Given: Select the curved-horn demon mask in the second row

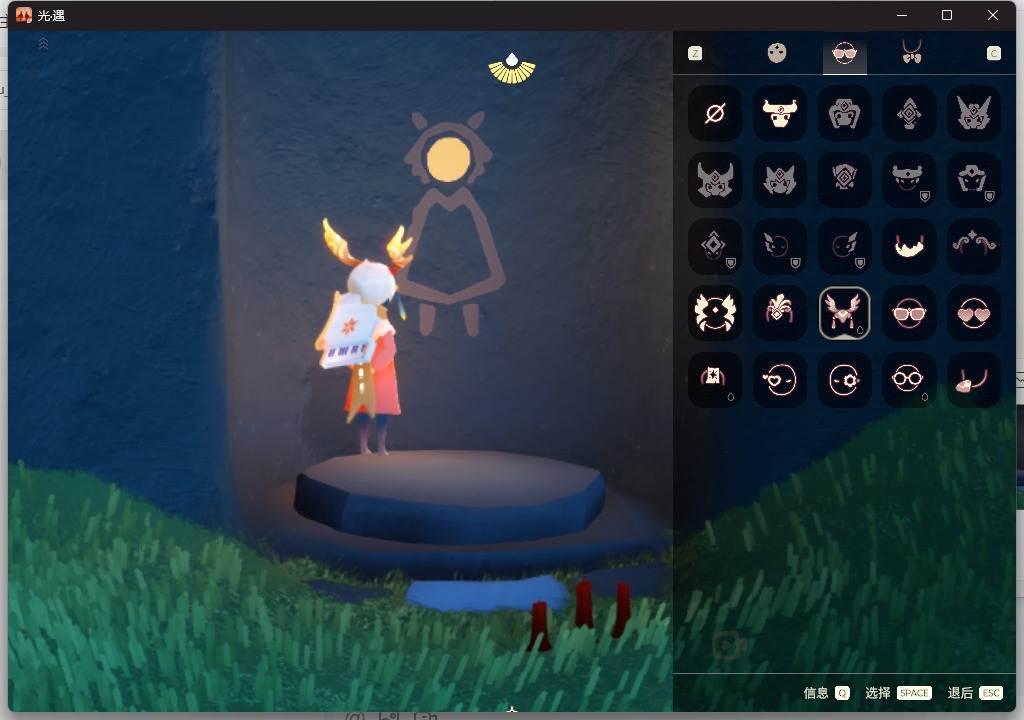Looking at the screenshot, I should [715, 180].
